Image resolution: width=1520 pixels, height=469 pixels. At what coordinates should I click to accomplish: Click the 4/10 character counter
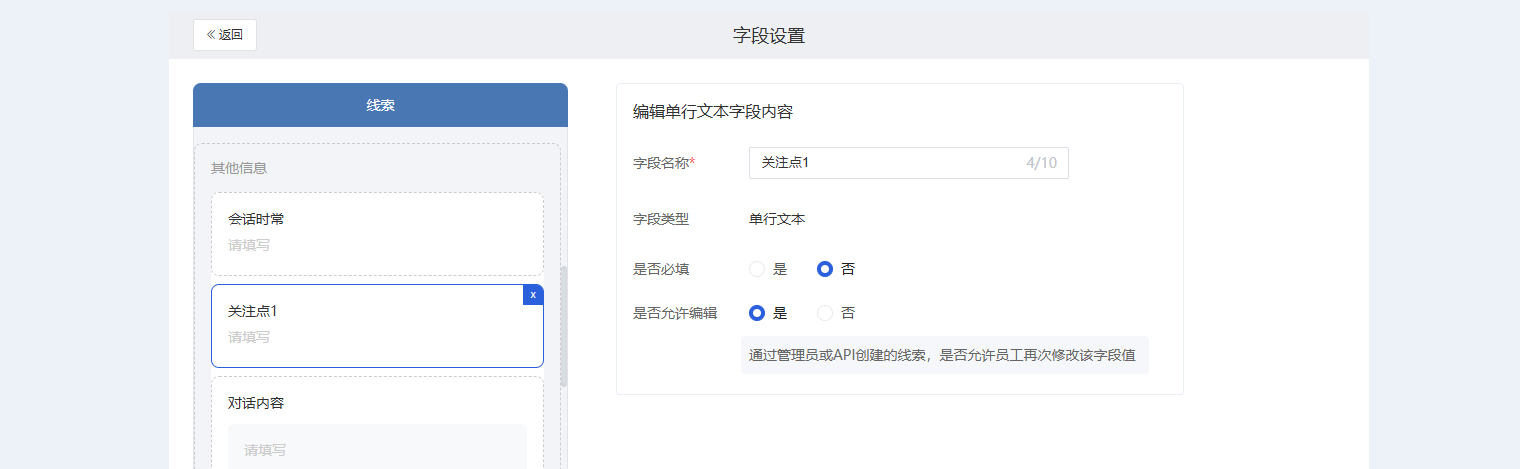(x=1041, y=163)
